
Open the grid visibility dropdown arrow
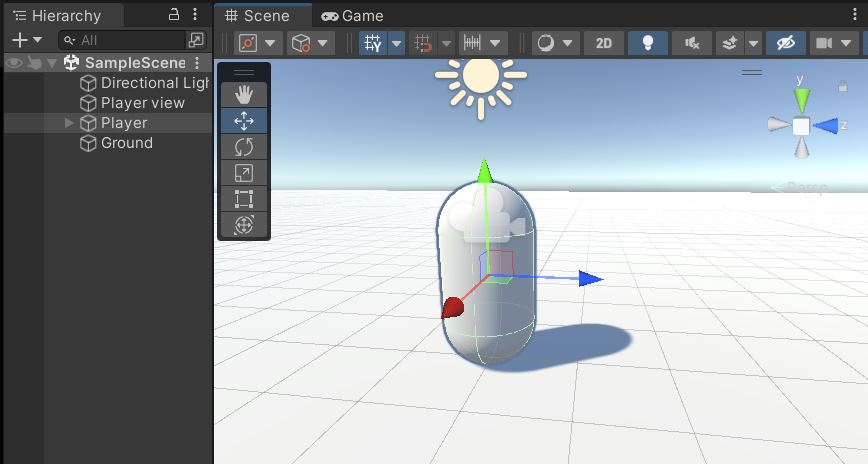coord(396,43)
